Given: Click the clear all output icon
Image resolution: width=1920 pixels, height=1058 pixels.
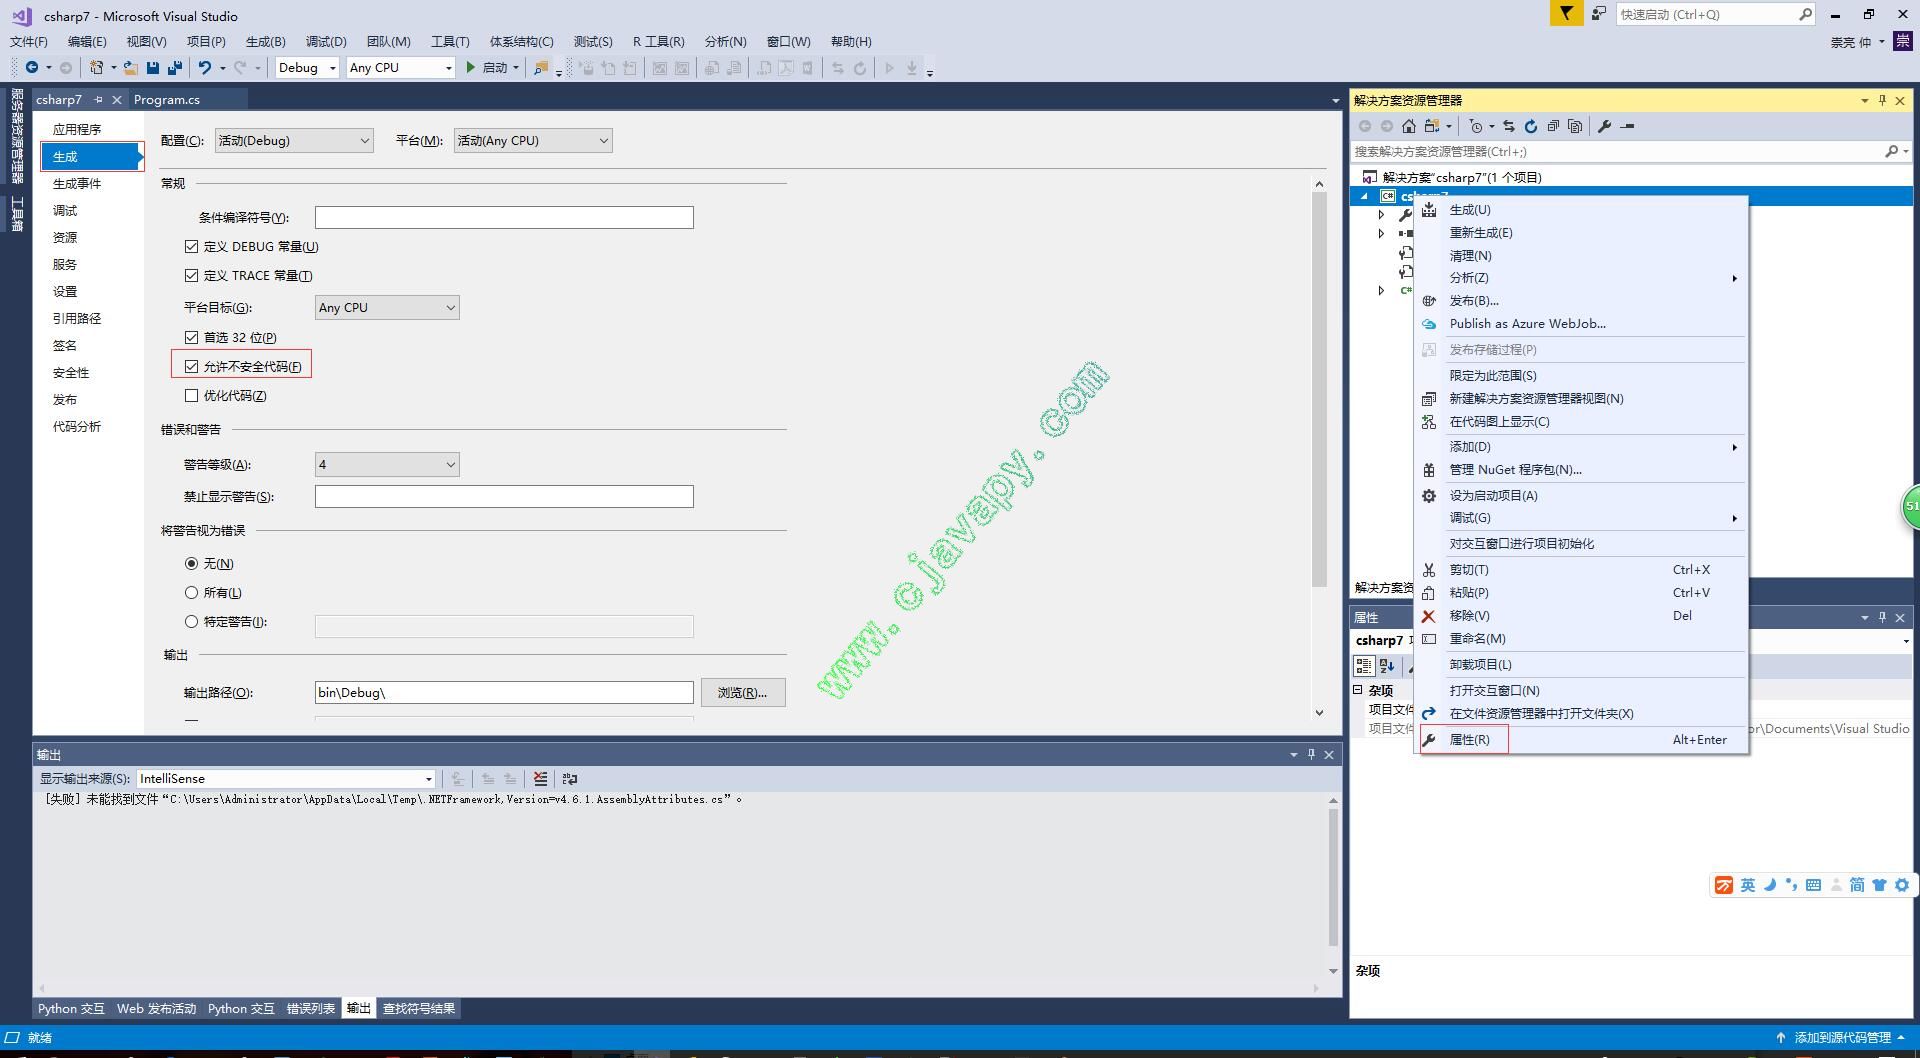Looking at the screenshot, I should pyautogui.click(x=540, y=779).
